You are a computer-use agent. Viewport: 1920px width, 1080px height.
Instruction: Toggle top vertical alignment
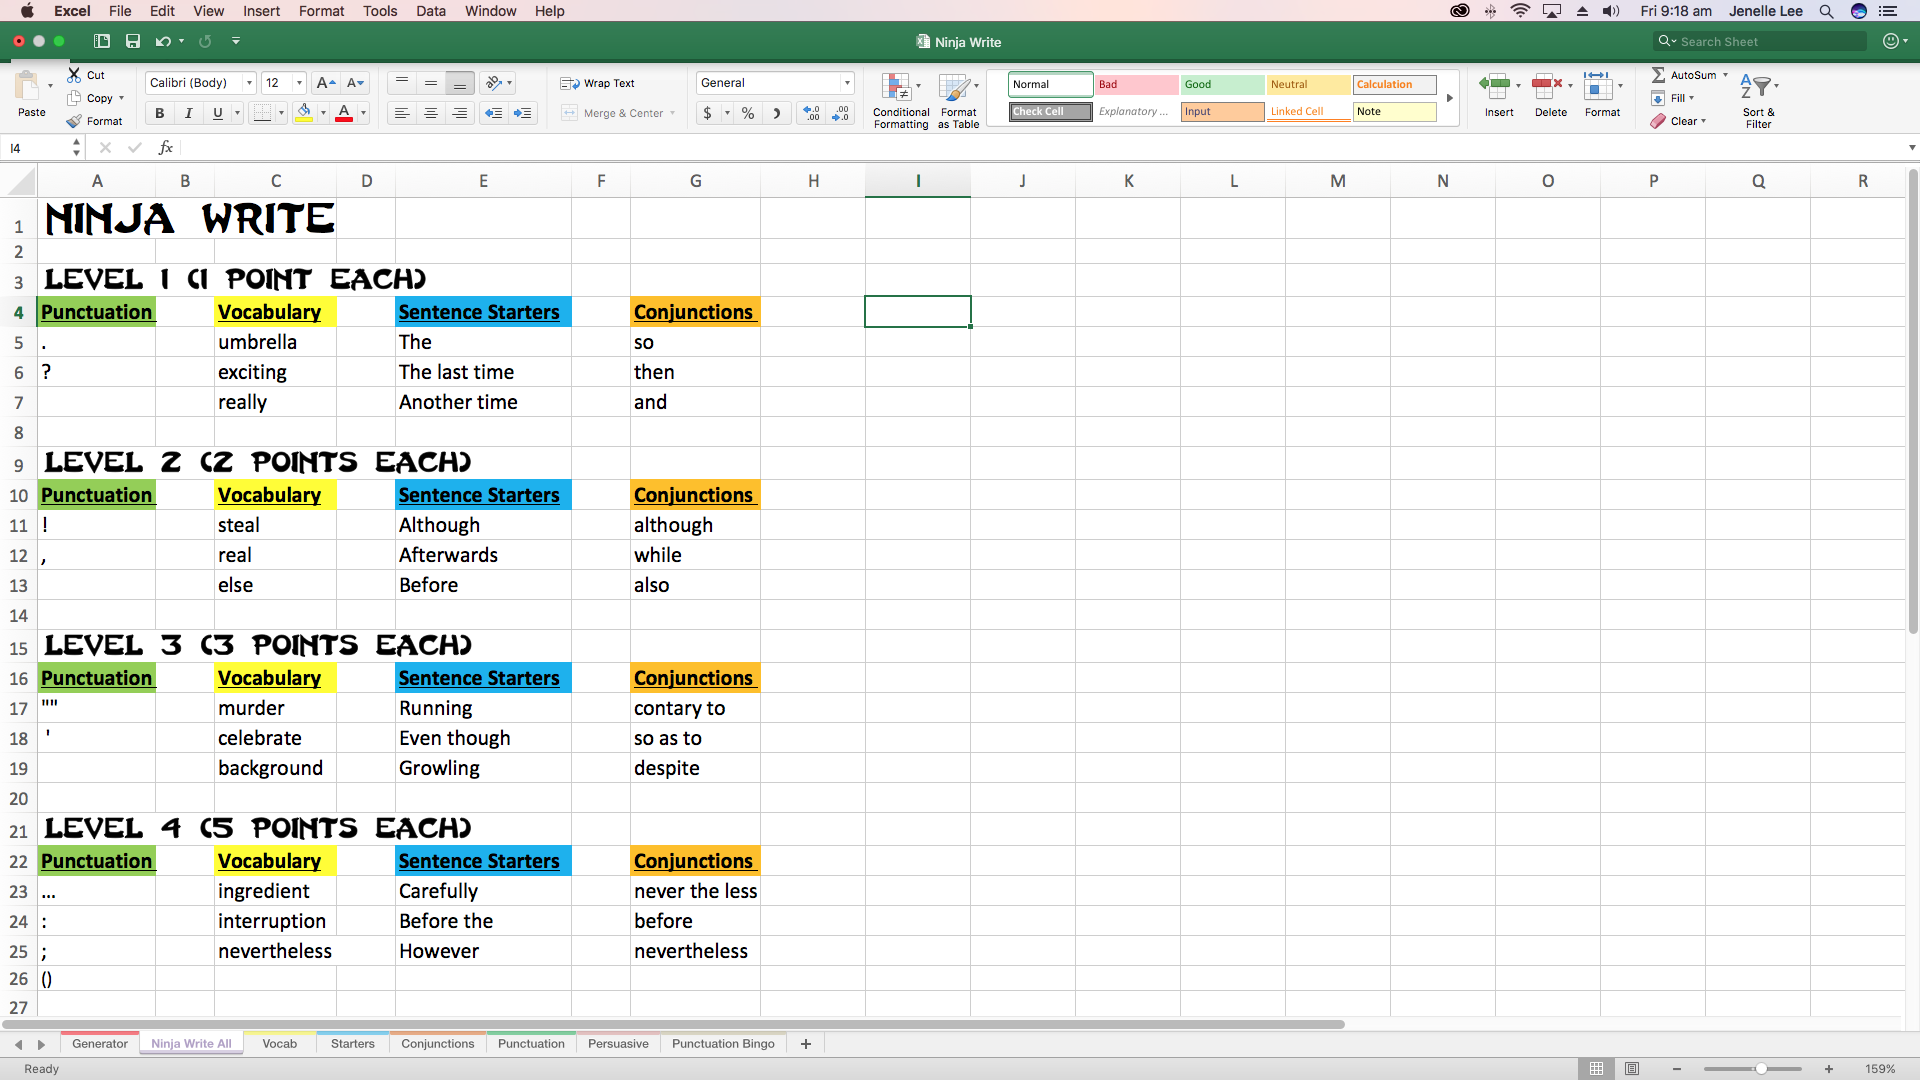[402, 83]
